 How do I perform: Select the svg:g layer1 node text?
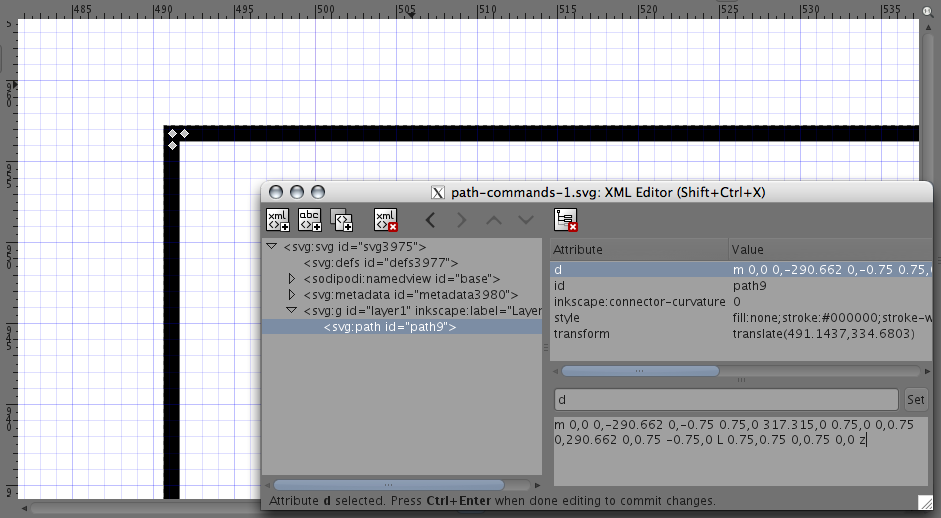[422, 310]
